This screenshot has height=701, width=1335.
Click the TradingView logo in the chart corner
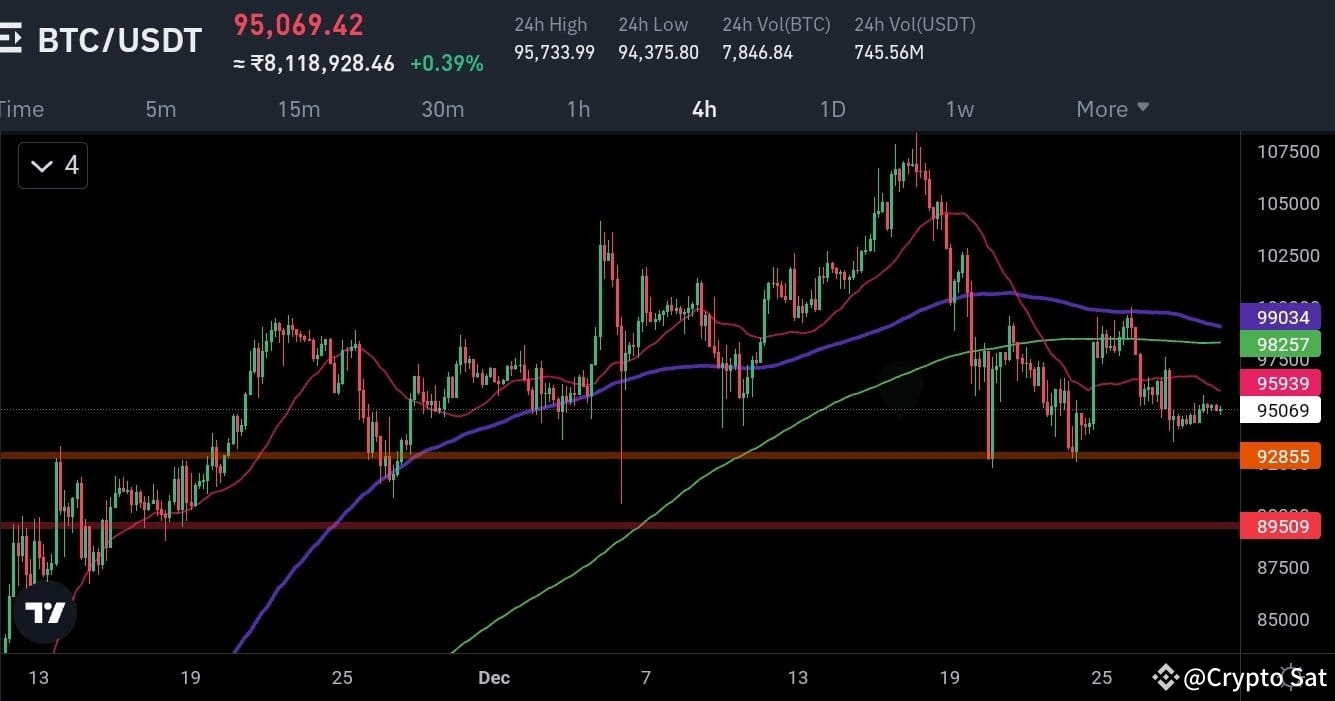[44, 613]
